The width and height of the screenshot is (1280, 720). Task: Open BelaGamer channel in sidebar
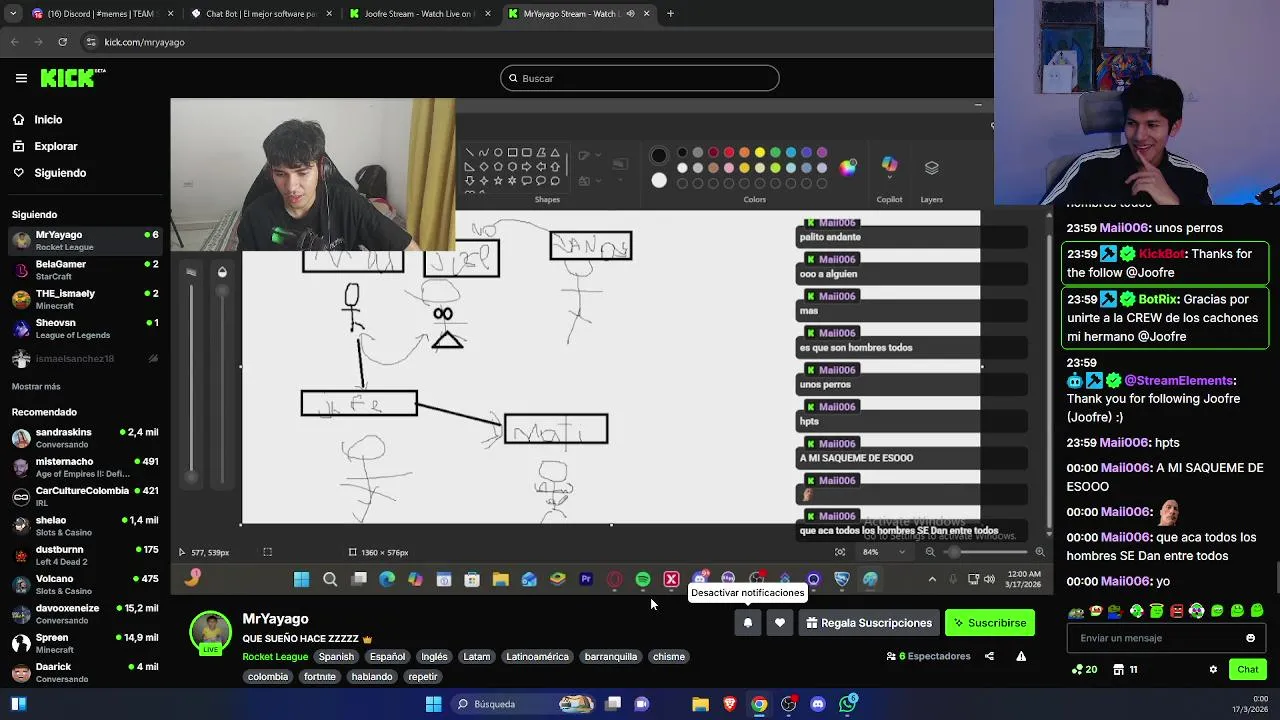(x=85, y=270)
